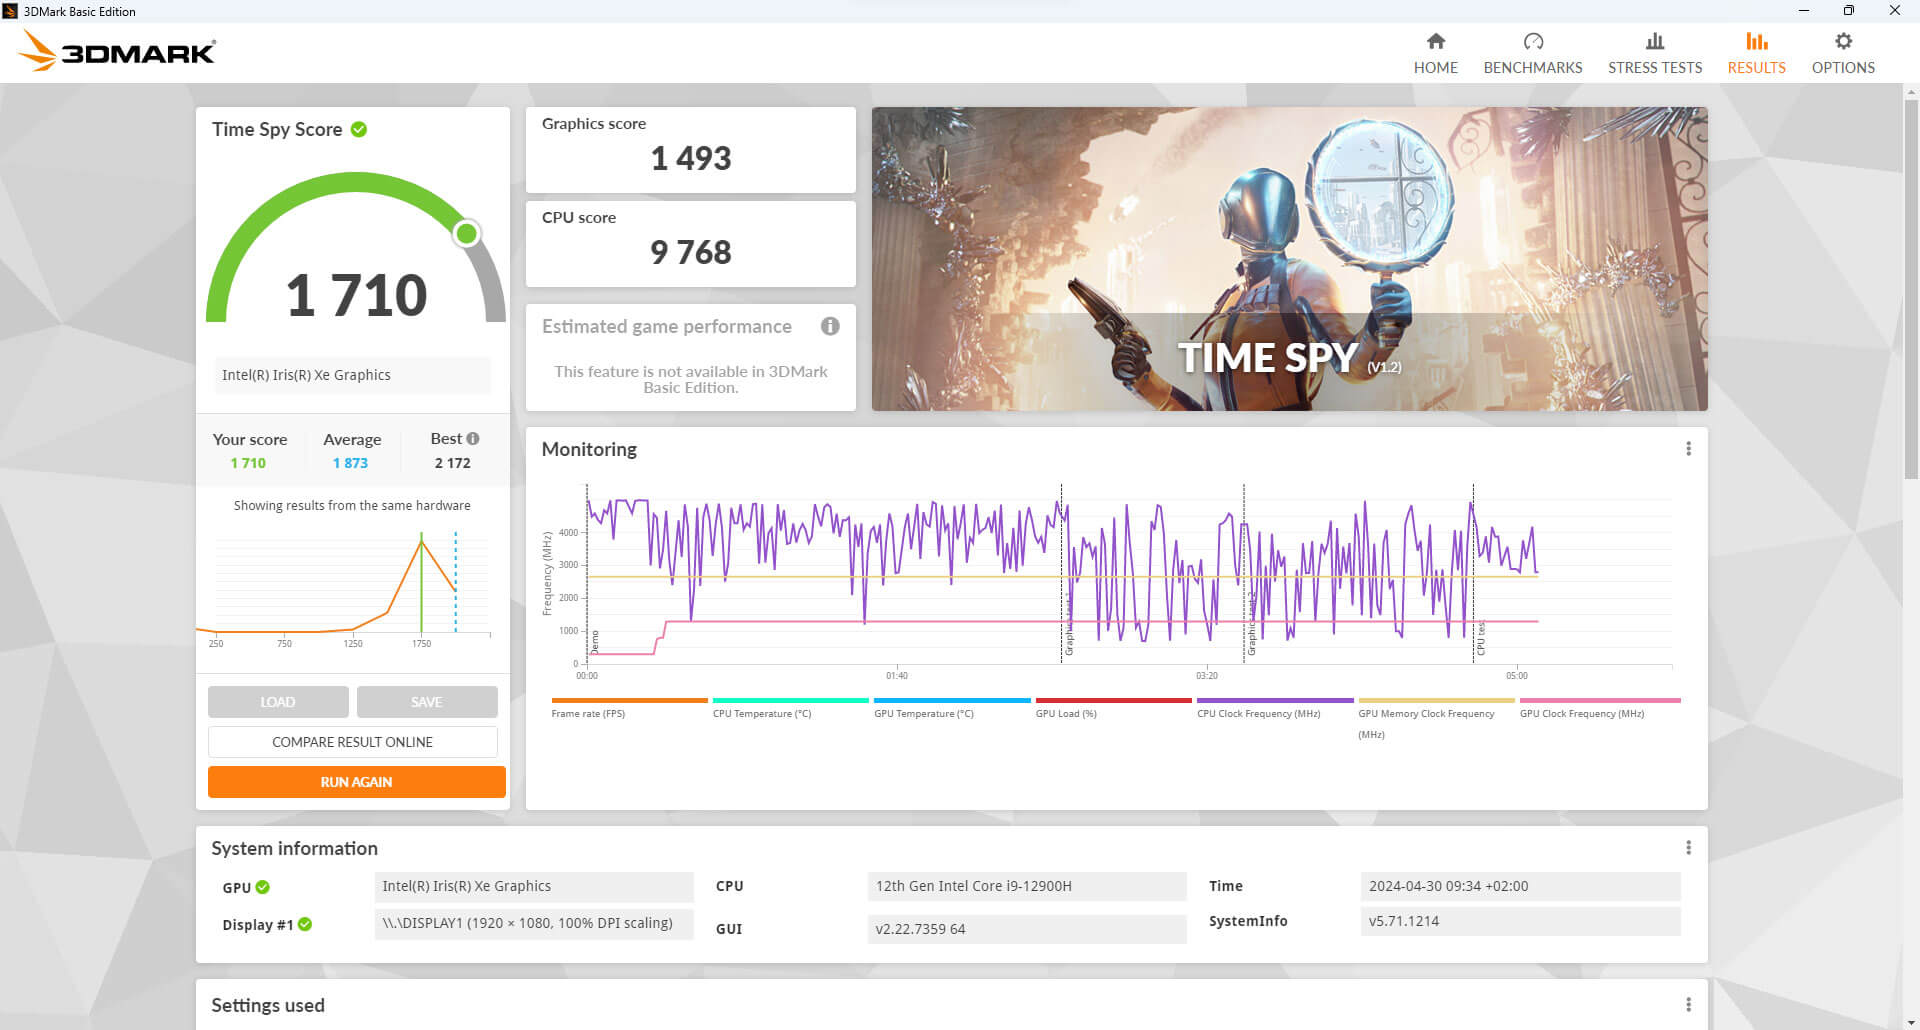
Task: Click the info icon on Estimated game performance
Action: (x=830, y=326)
